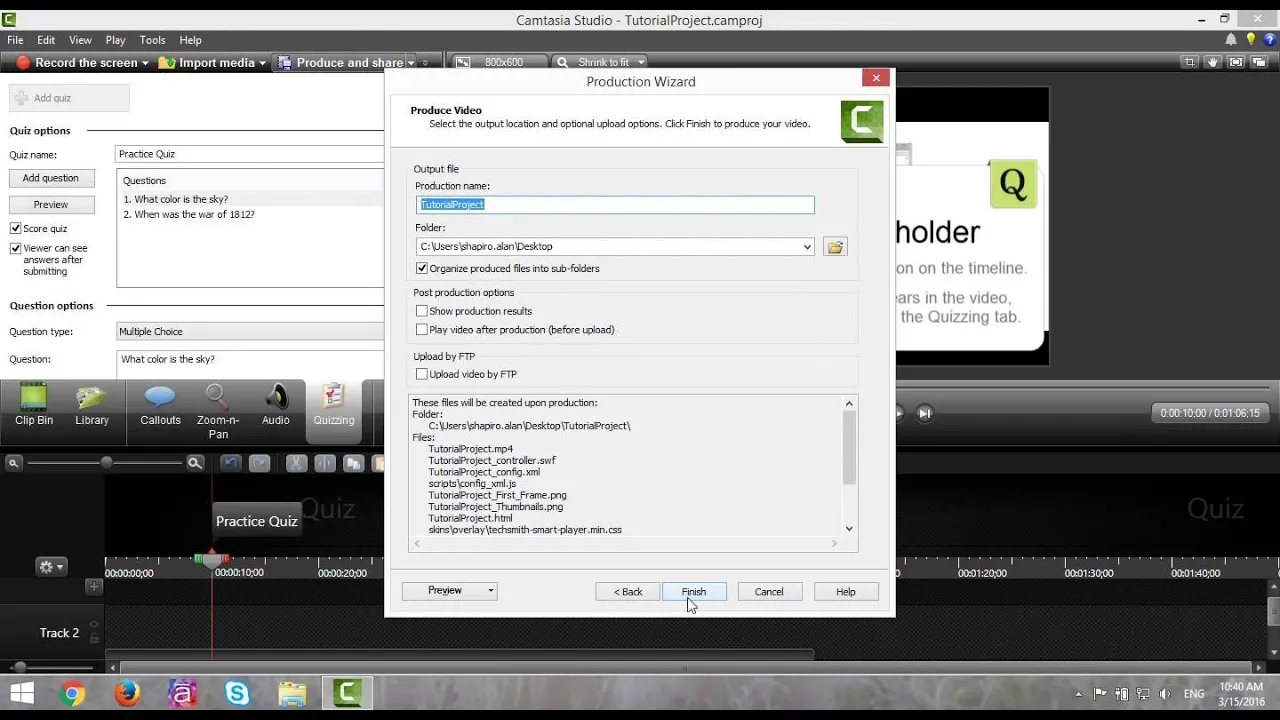
Task: Open Firefox from the taskbar
Action: 127,693
